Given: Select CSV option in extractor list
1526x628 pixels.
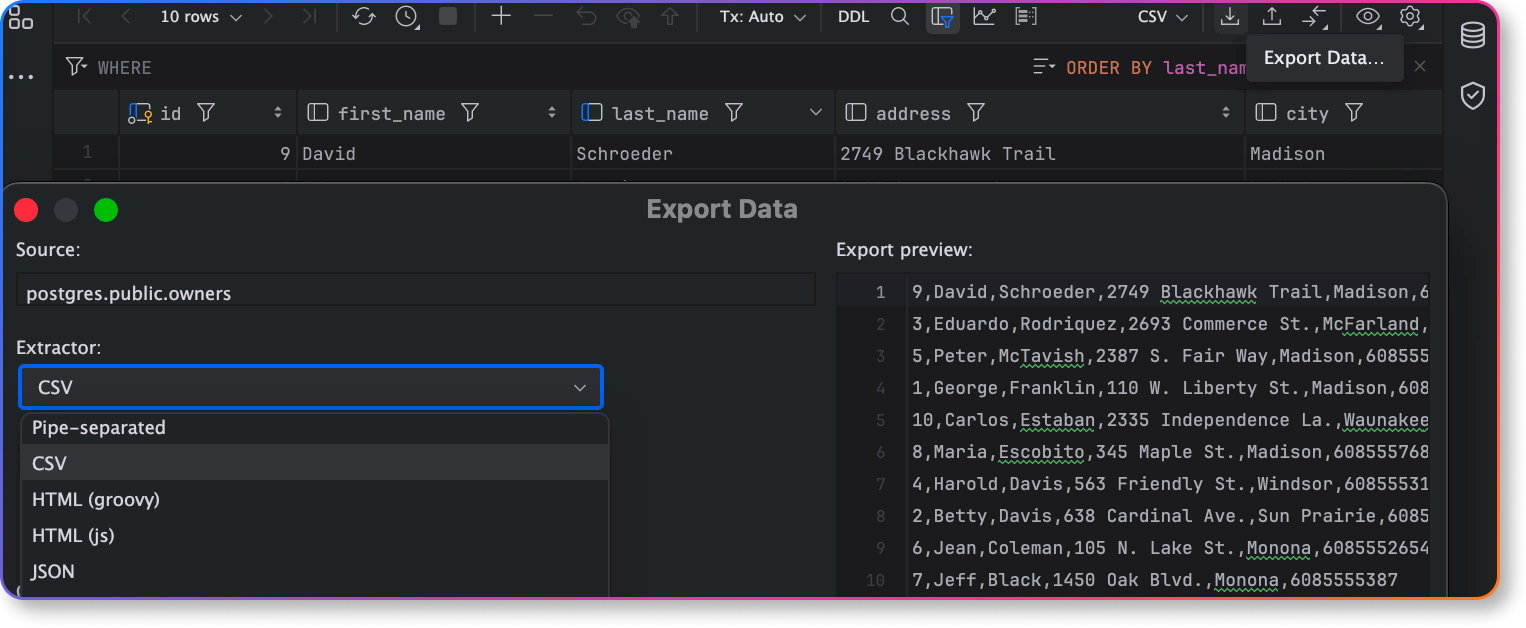Looking at the screenshot, I should 315,463.
